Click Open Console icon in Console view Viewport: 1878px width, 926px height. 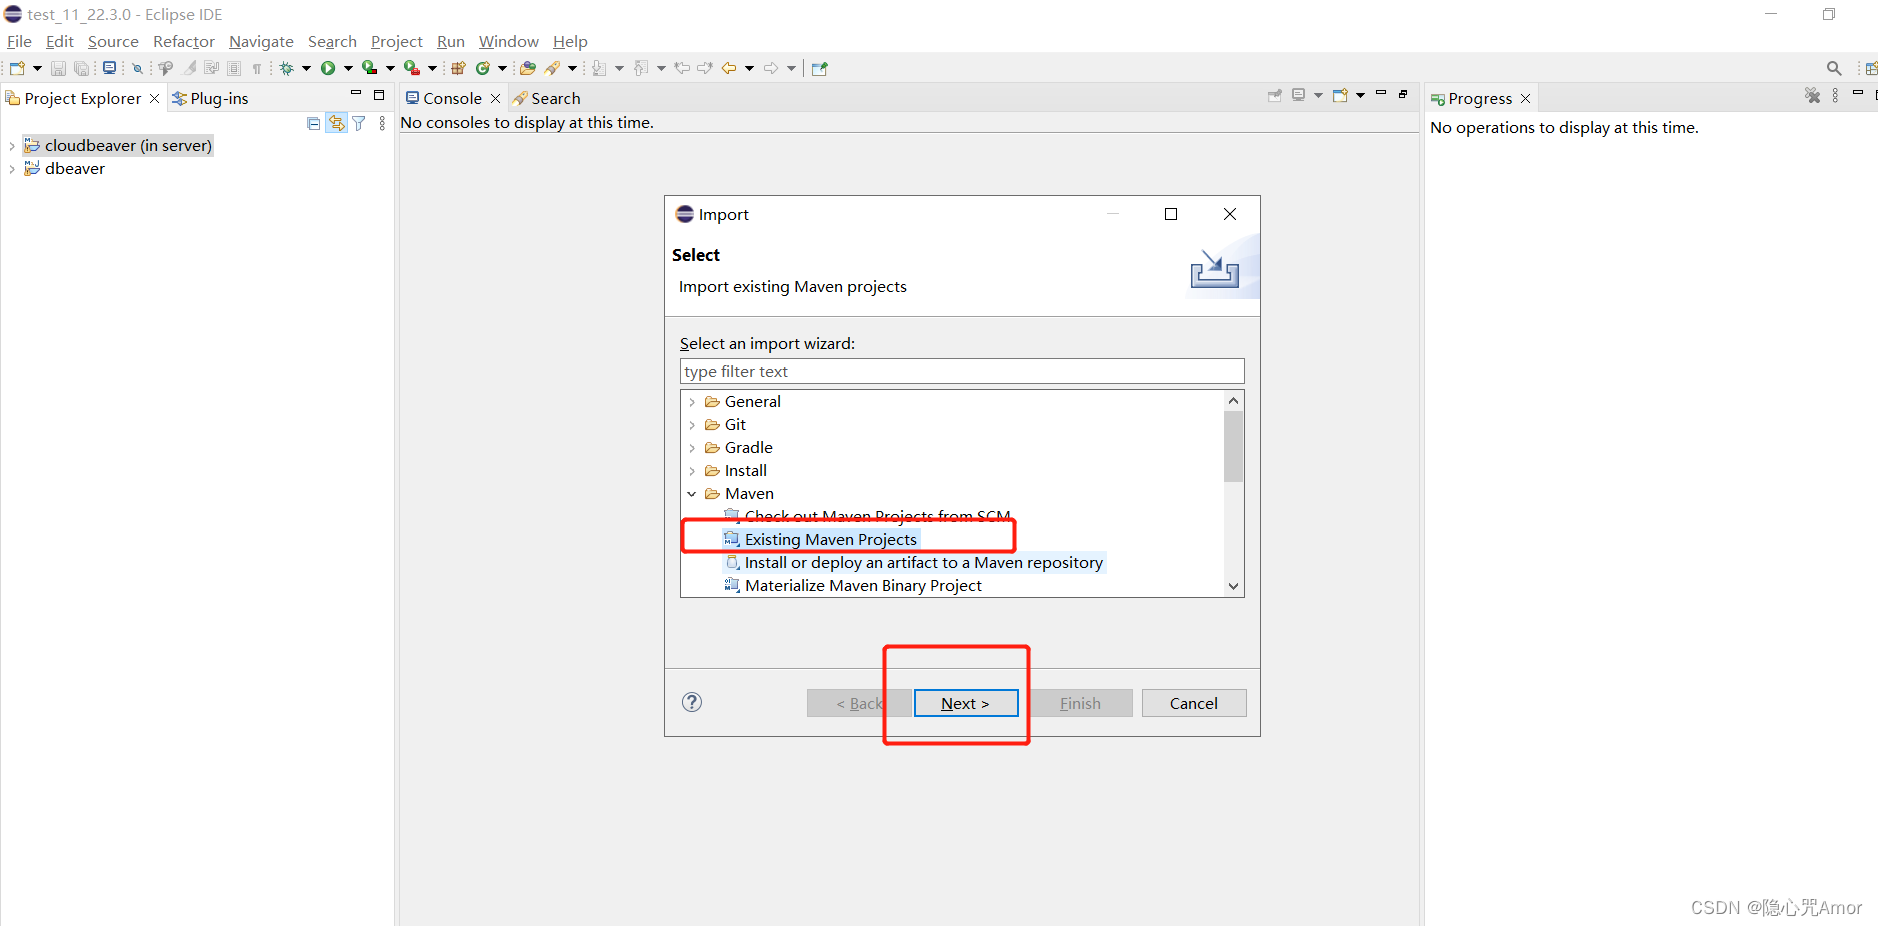click(1341, 95)
